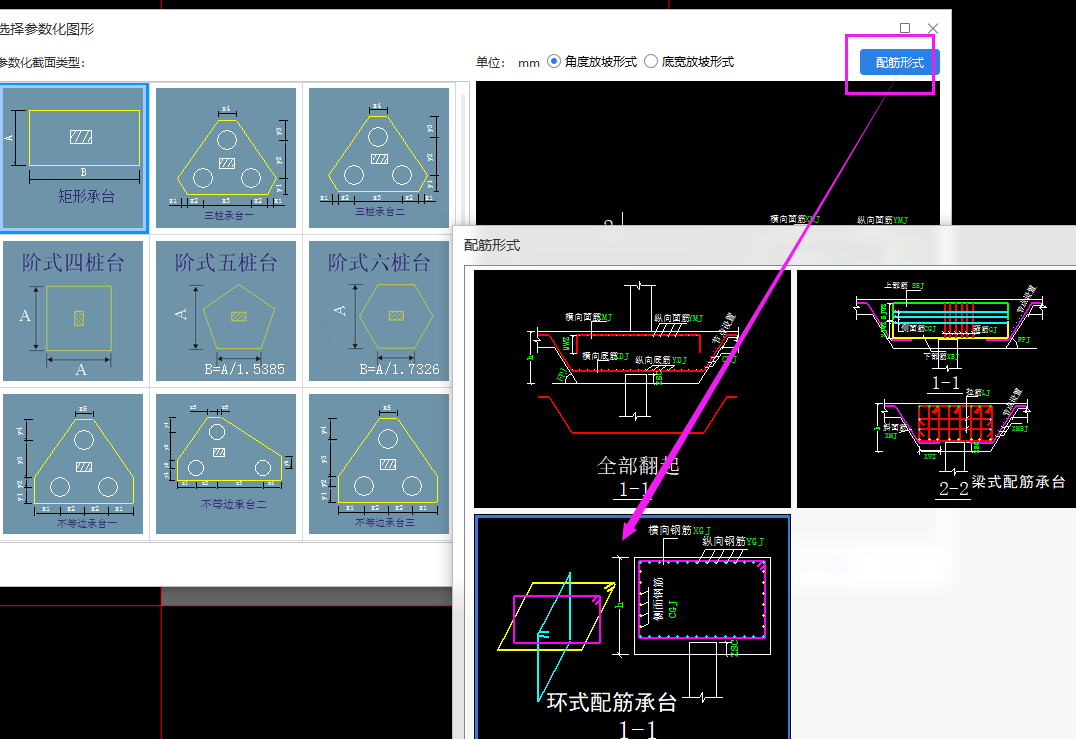Viewport: 1076px width, 739px height.
Task: Choose the 梁式配筋承台 reinforcement diagram
Action: pos(936,388)
